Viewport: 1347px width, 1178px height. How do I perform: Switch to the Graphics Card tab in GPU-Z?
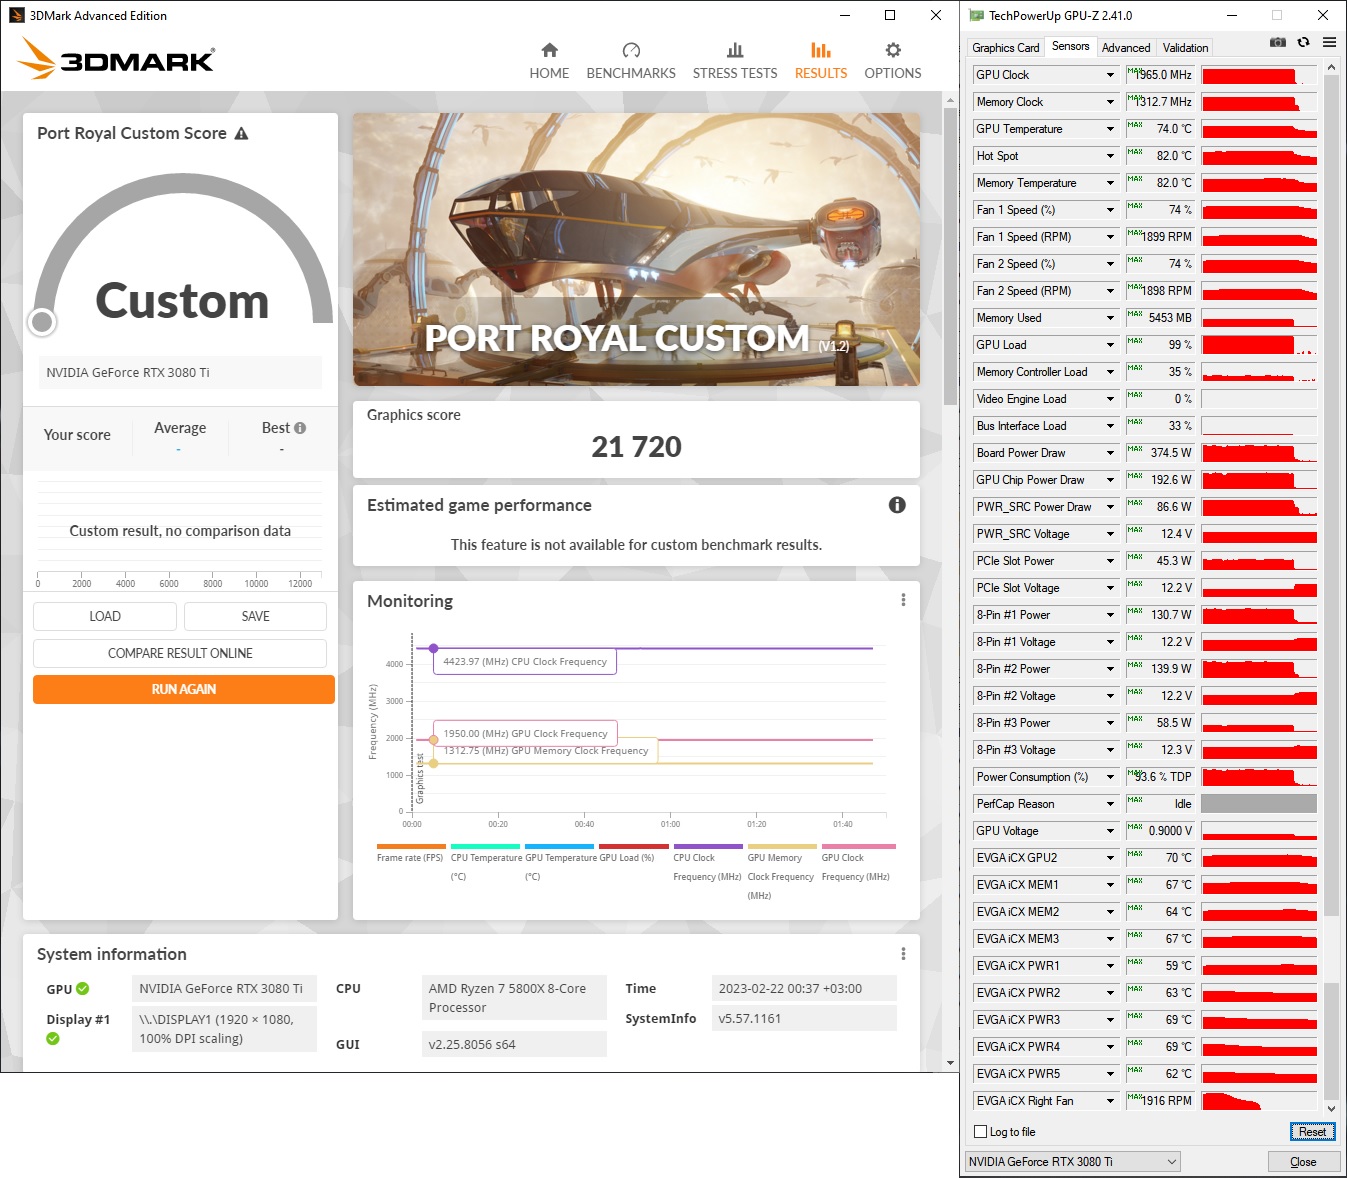1006,48
